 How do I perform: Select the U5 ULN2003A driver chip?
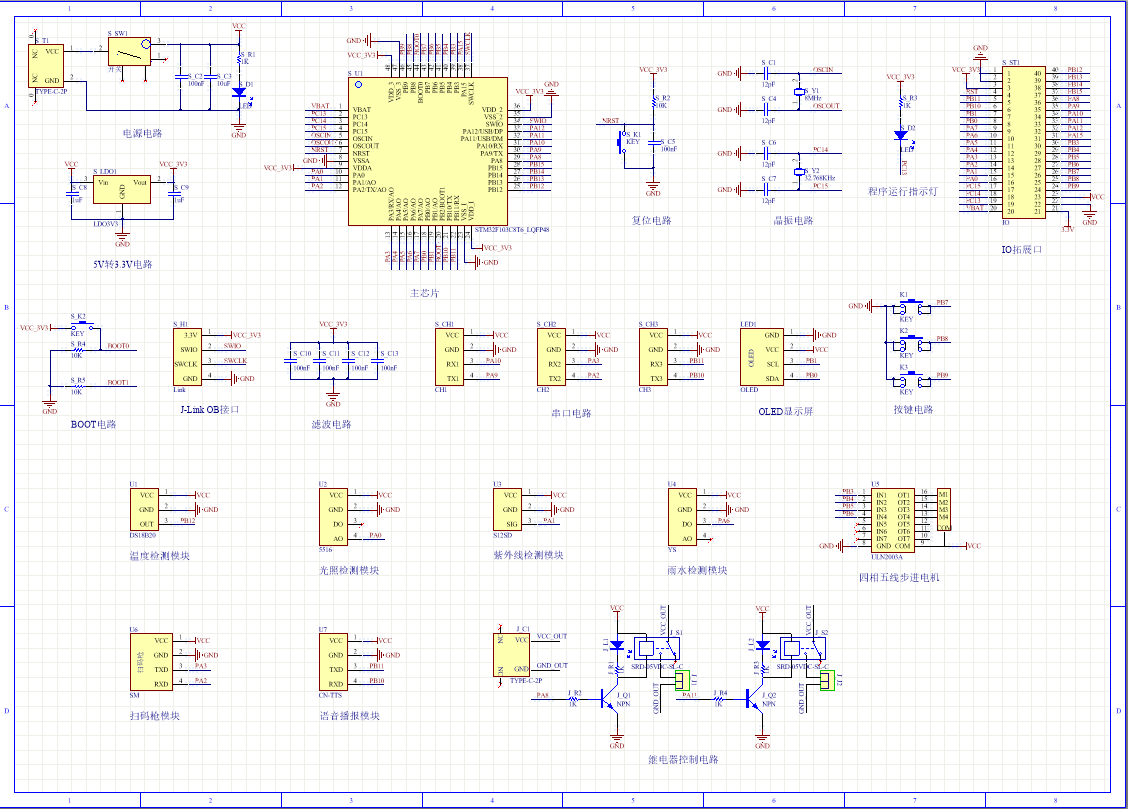pyautogui.click(x=893, y=521)
